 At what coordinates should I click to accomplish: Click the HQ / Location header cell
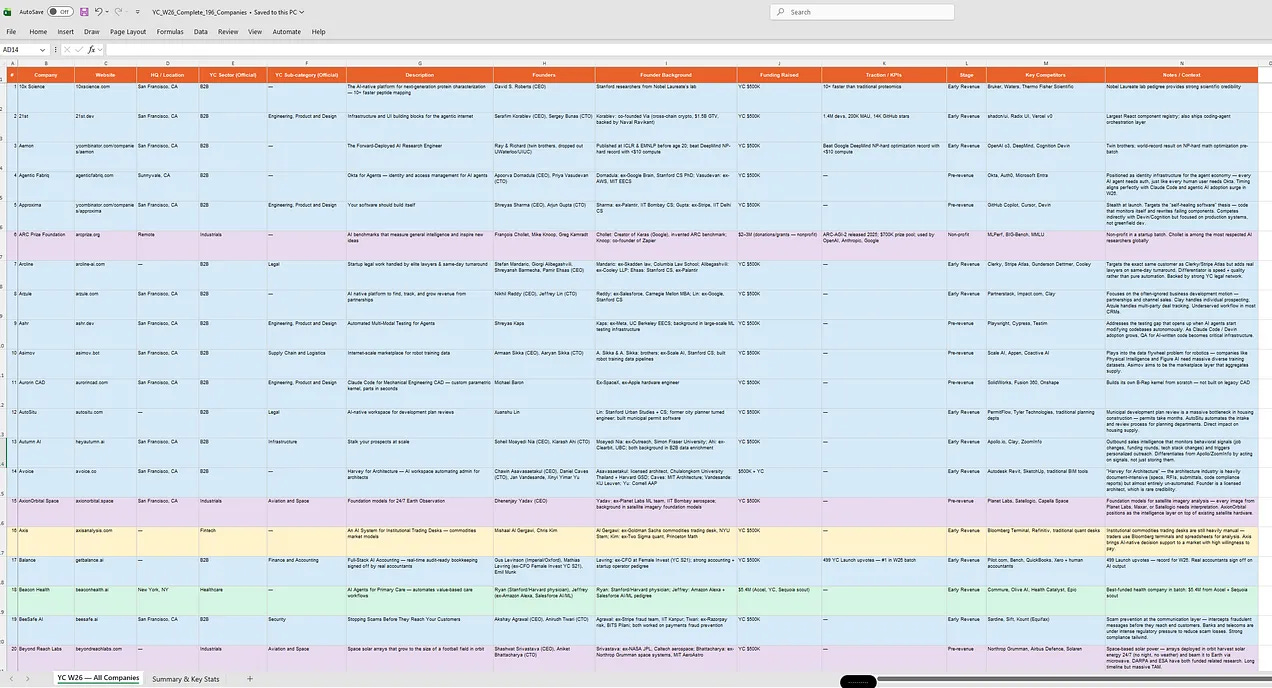click(x=167, y=75)
